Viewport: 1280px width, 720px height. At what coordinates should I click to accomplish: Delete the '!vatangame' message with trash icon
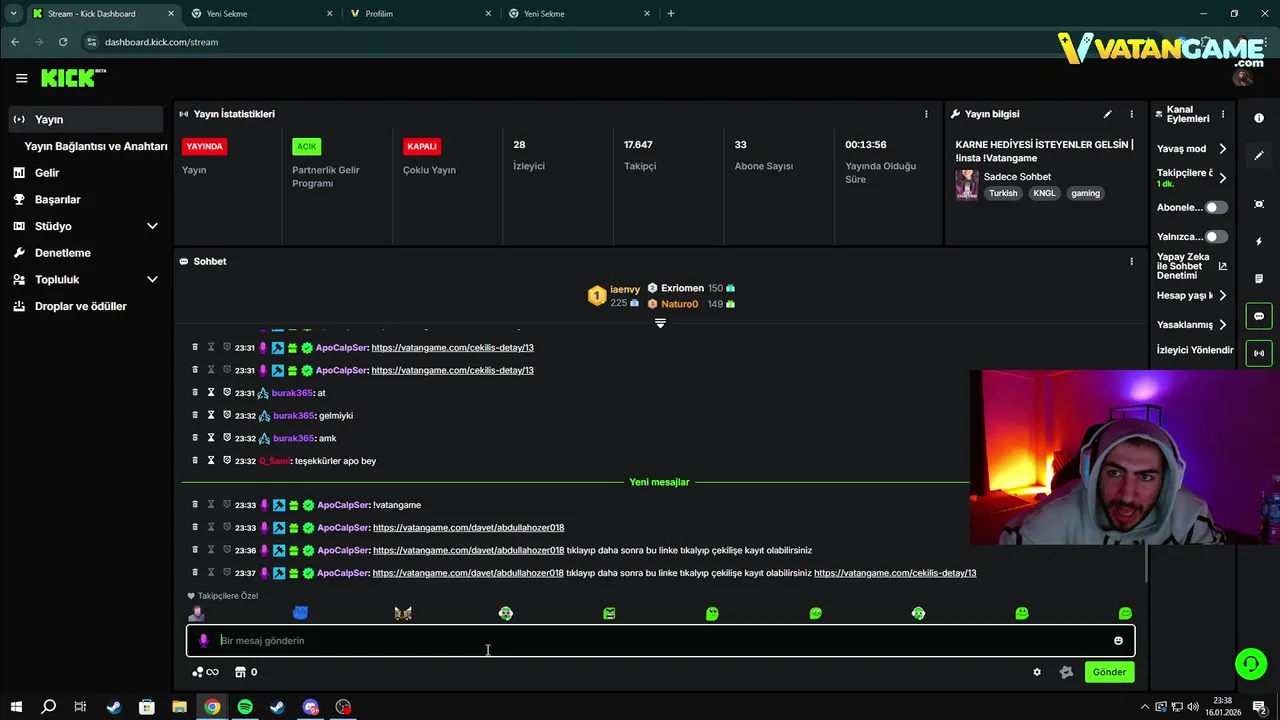195,505
